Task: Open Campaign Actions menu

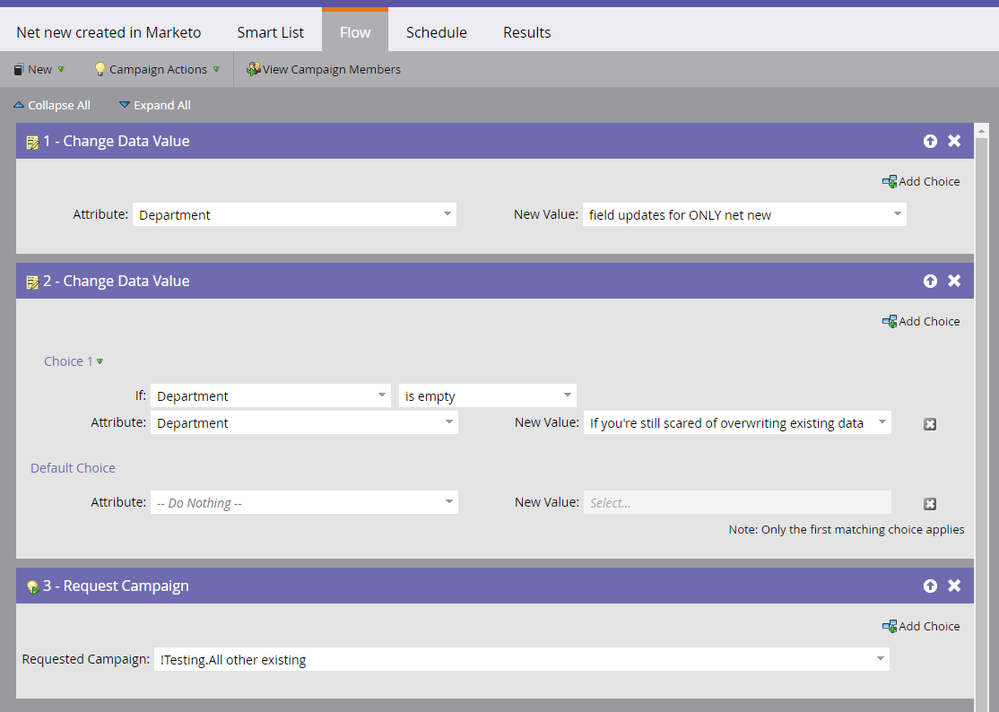Action: [157, 69]
